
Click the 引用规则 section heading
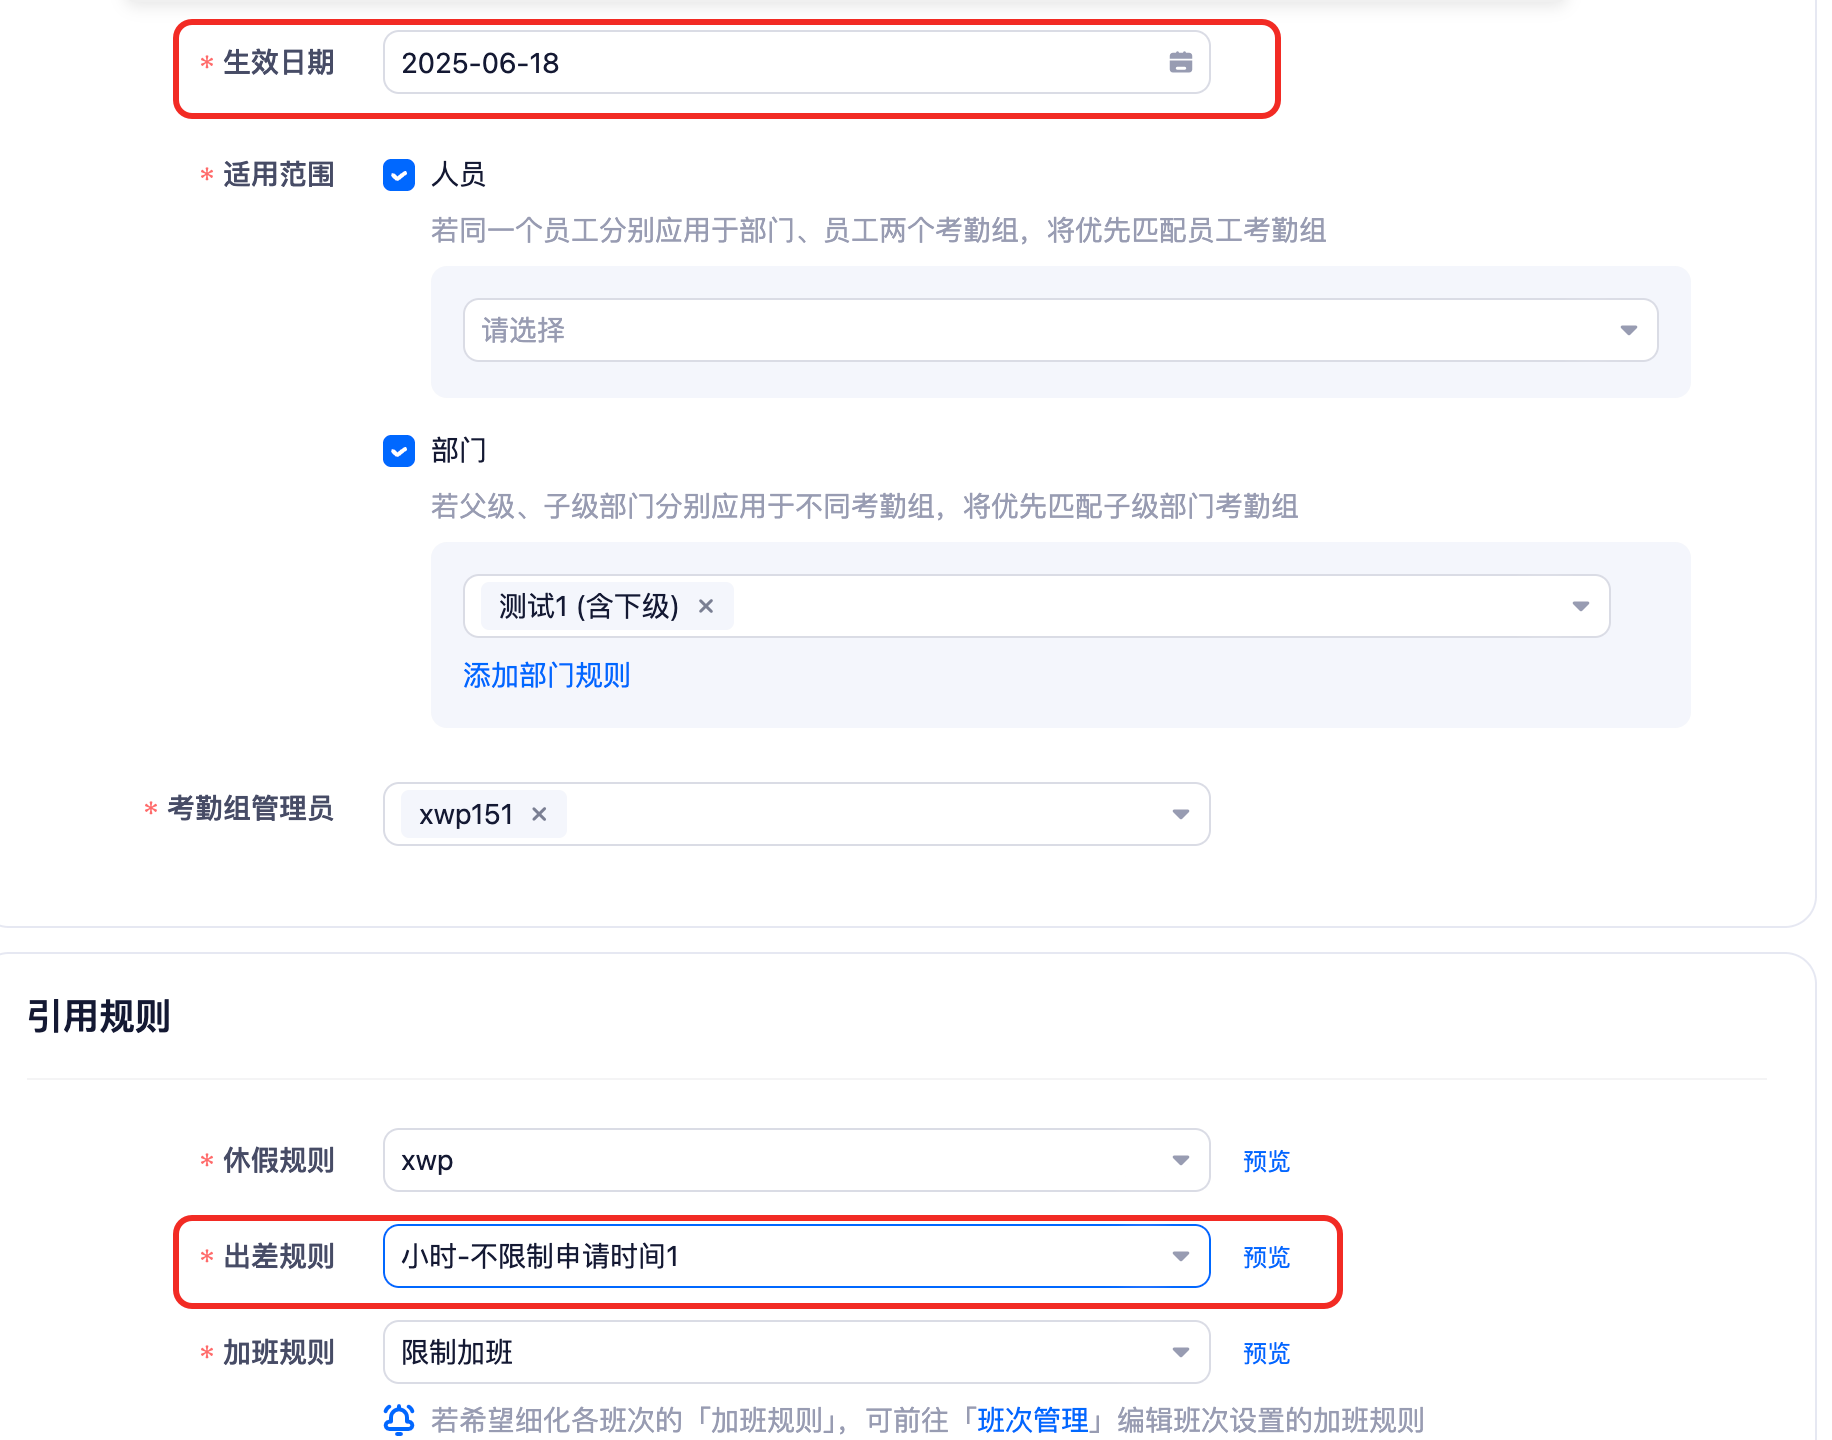click(x=98, y=1016)
